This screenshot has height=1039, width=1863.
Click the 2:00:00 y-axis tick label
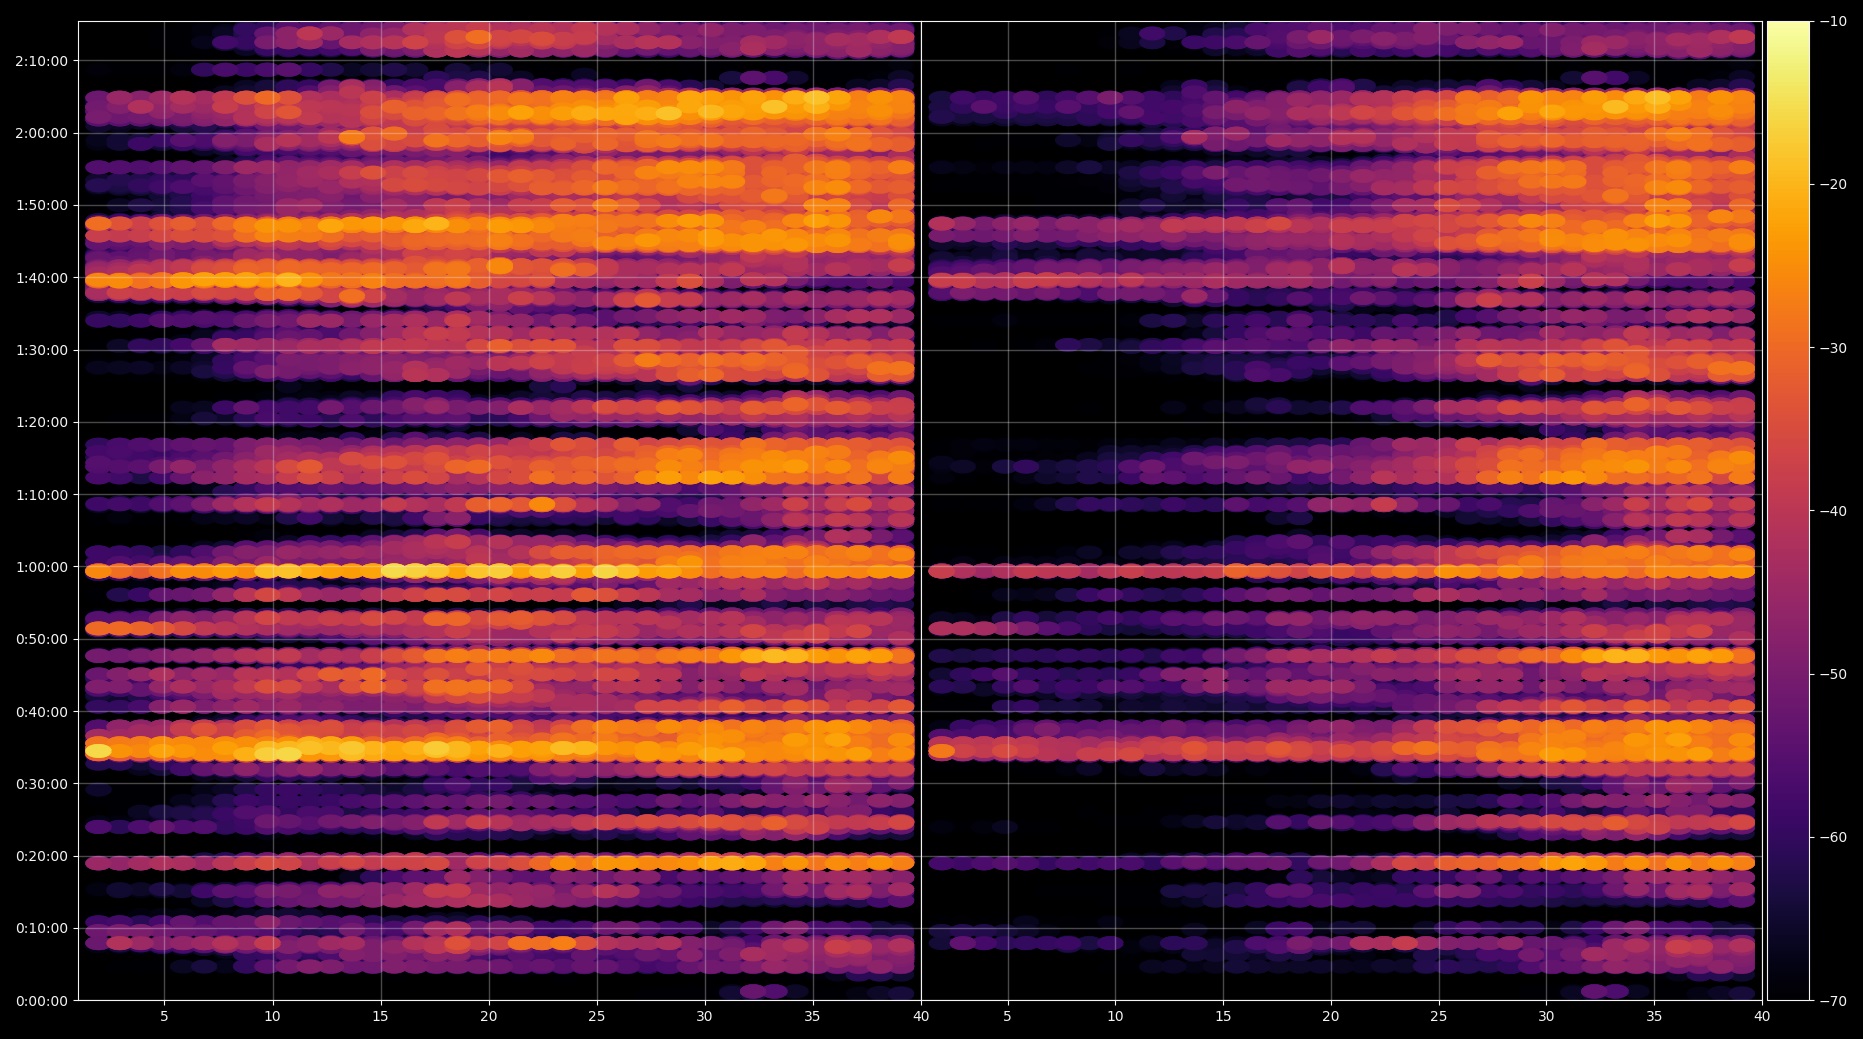(x=41, y=133)
